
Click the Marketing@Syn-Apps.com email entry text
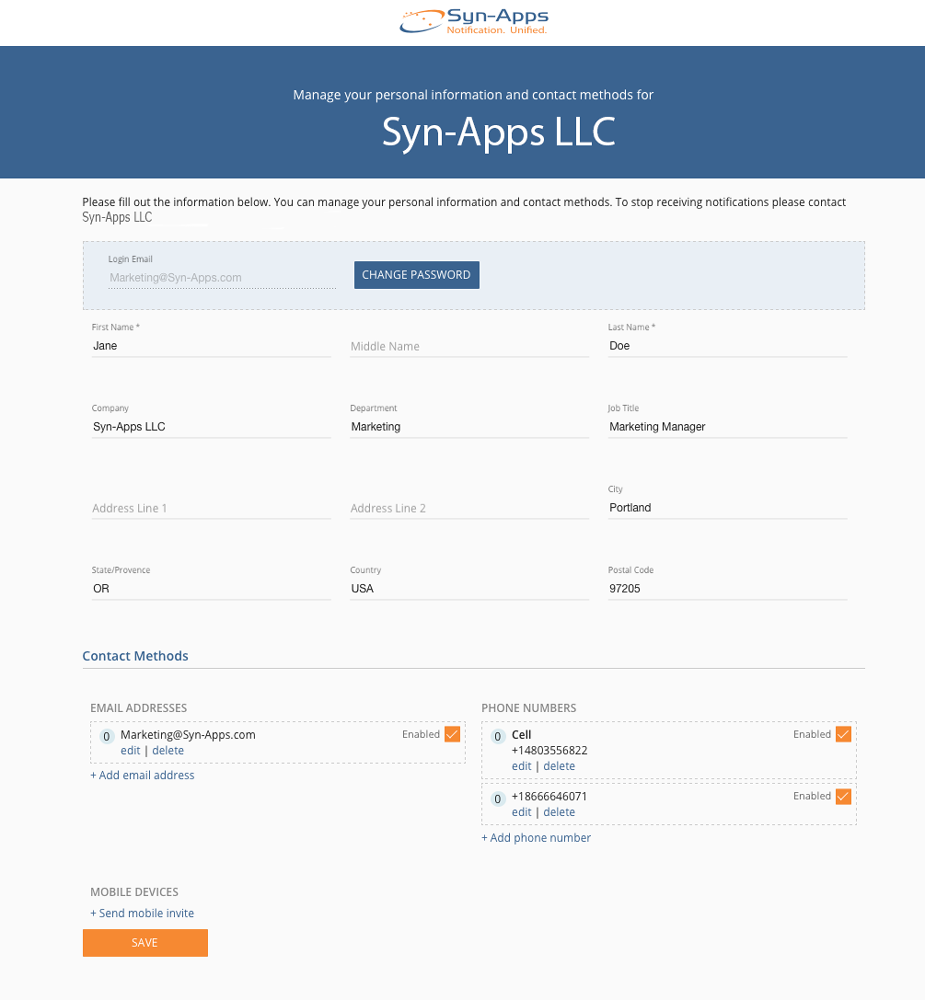tap(188, 735)
